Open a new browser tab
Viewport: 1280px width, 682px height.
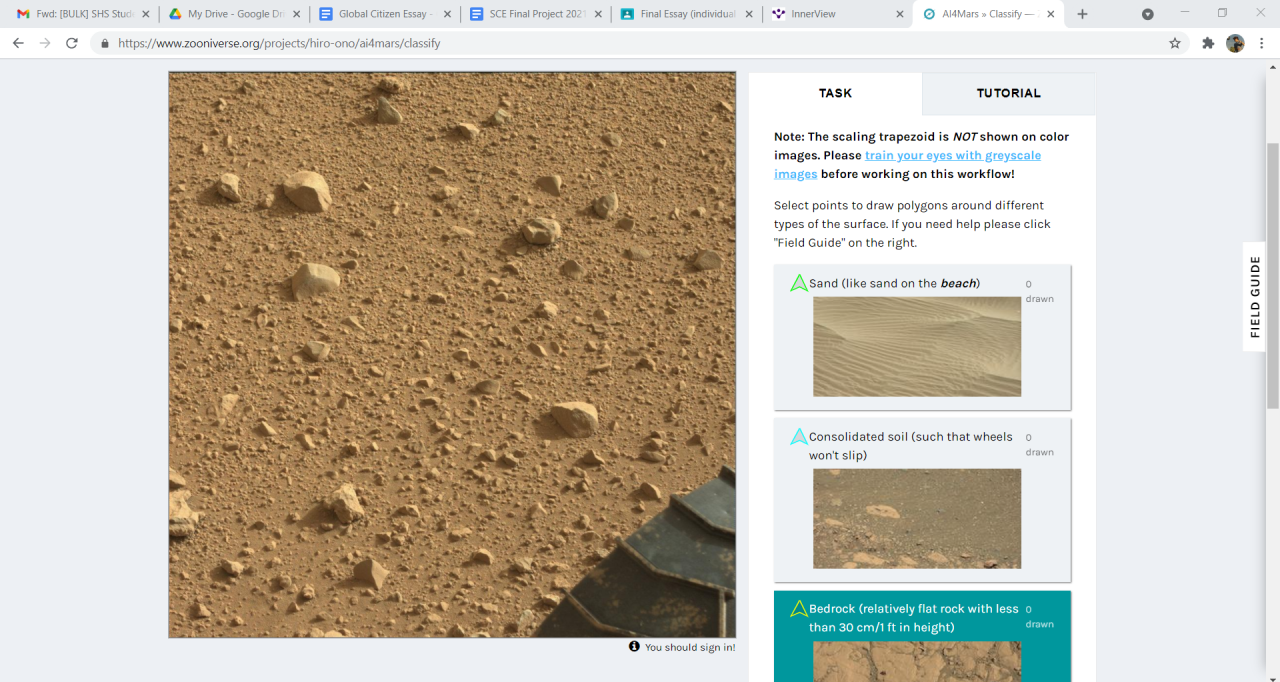[1082, 14]
